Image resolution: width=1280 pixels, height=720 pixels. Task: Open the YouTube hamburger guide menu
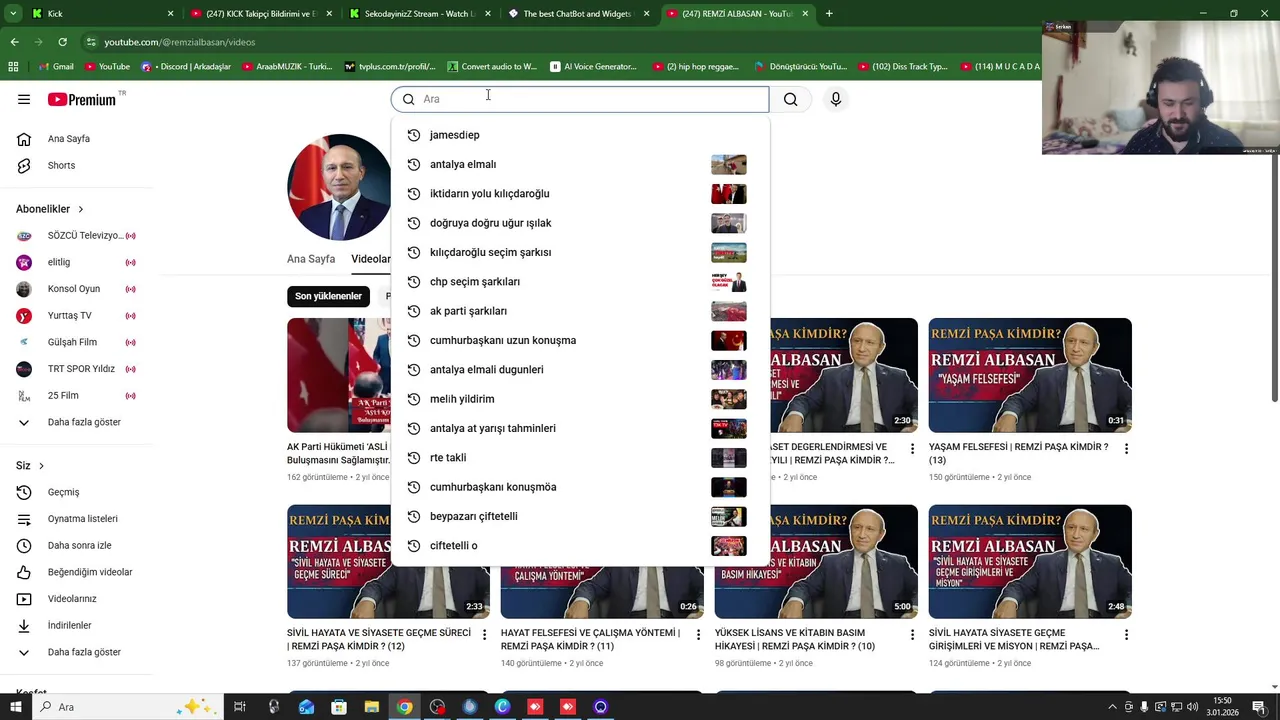(24, 99)
